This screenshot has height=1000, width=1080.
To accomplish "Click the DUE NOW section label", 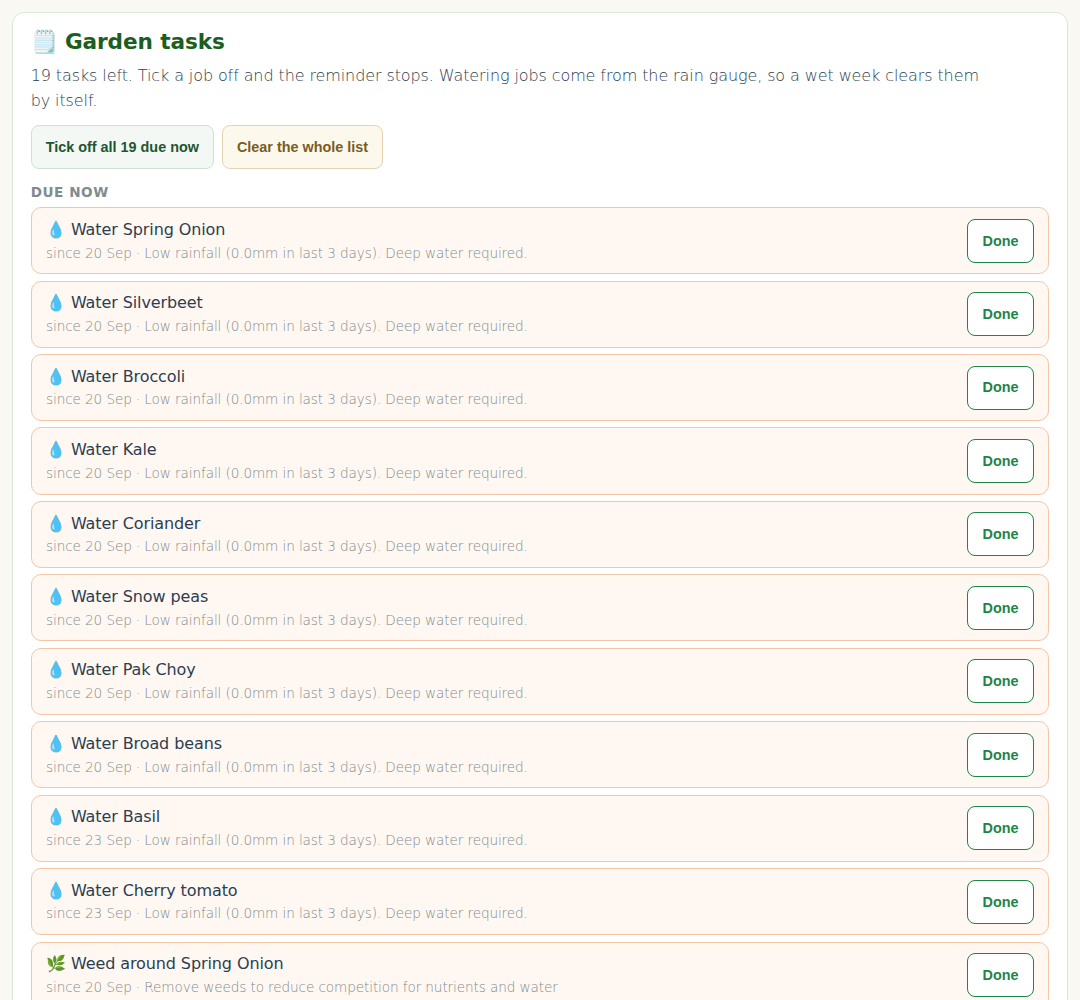I will 70,192.
